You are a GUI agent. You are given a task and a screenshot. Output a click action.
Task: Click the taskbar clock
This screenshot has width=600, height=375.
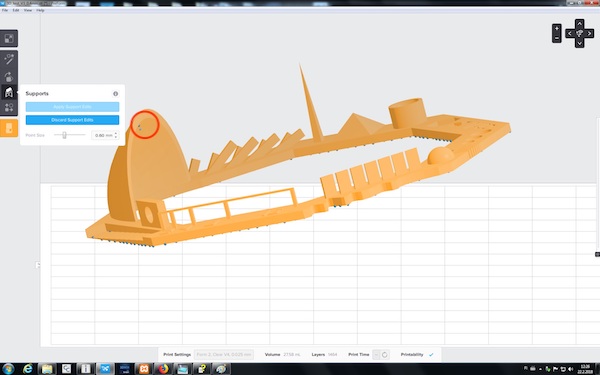pyautogui.click(x=585, y=369)
